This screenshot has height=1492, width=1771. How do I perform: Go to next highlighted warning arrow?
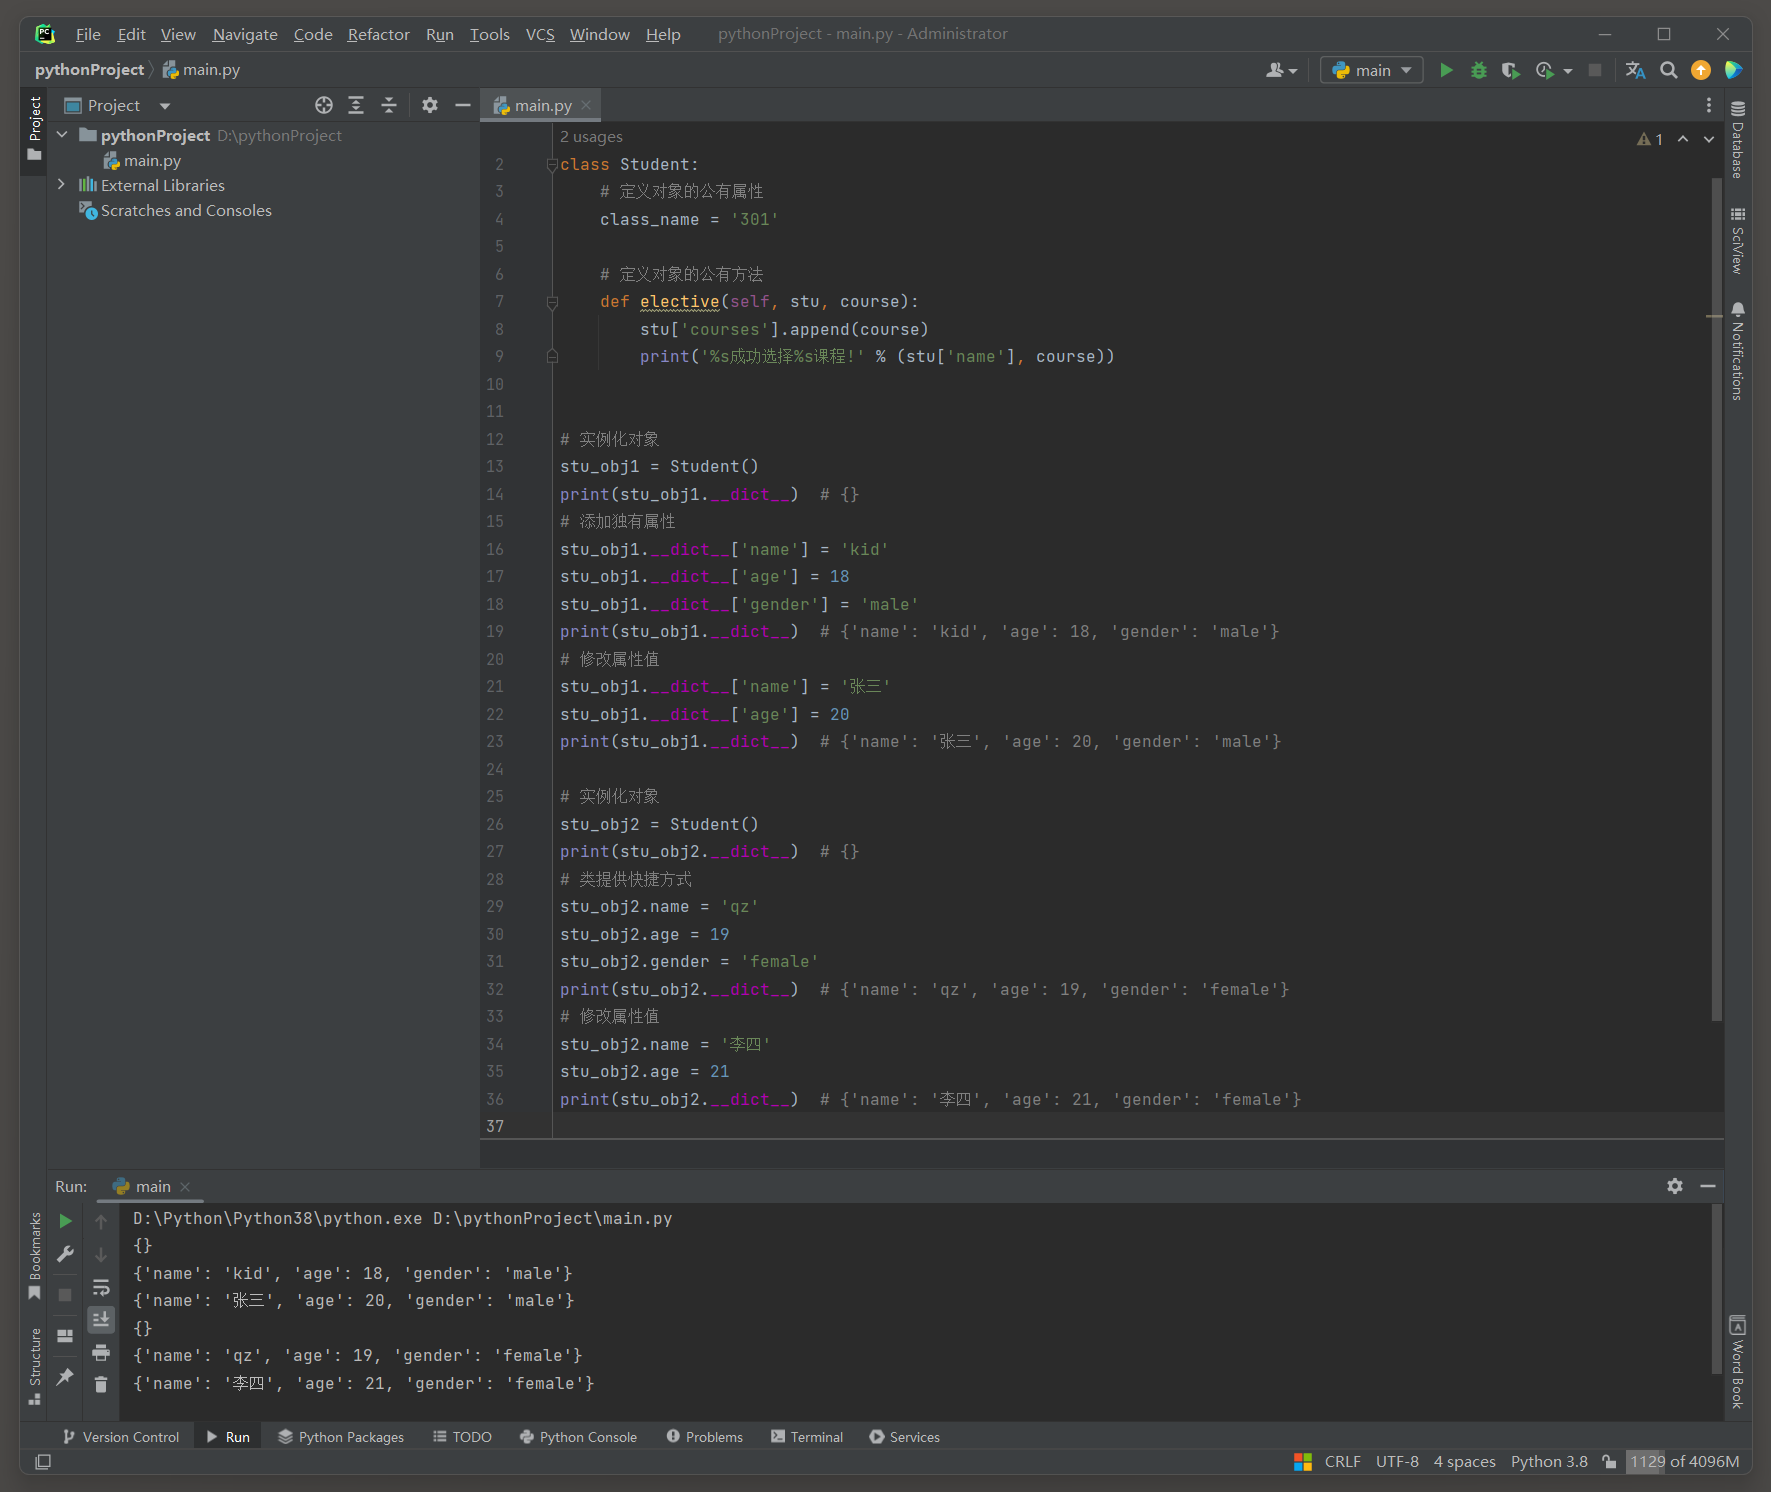tap(1709, 139)
